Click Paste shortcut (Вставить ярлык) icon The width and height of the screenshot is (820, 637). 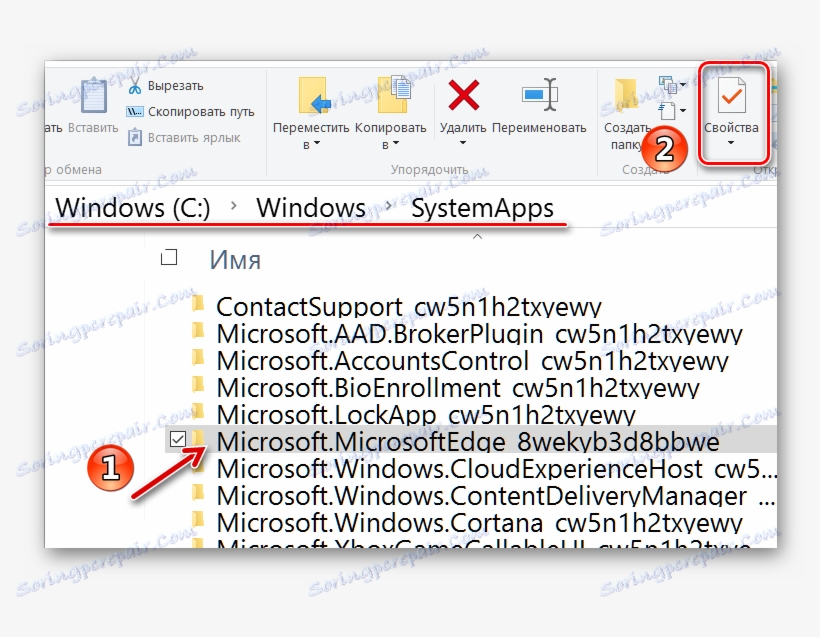pyautogui.click(x=135, y=138)
